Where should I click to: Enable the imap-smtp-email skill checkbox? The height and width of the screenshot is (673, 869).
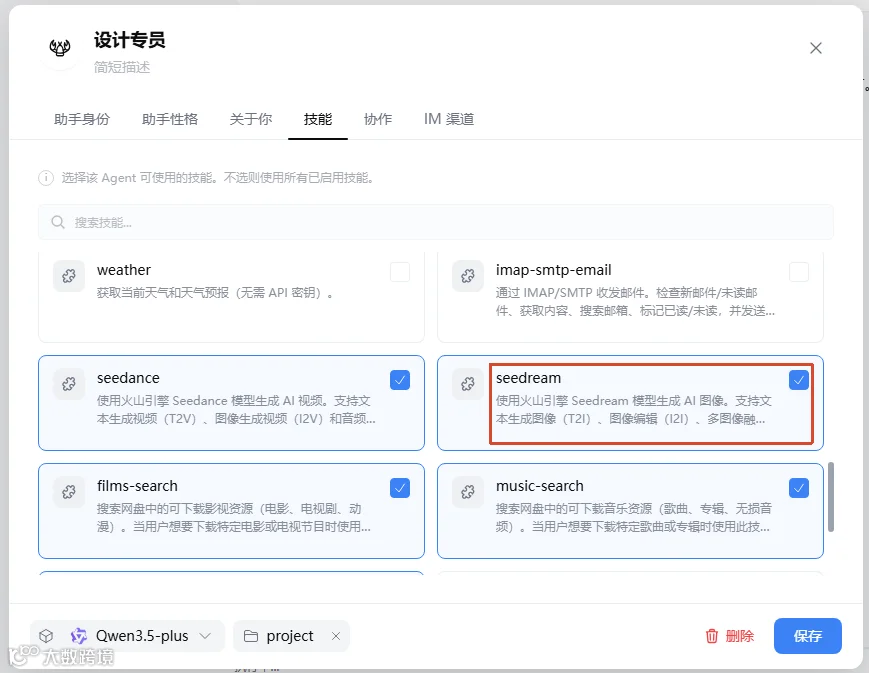799,272
